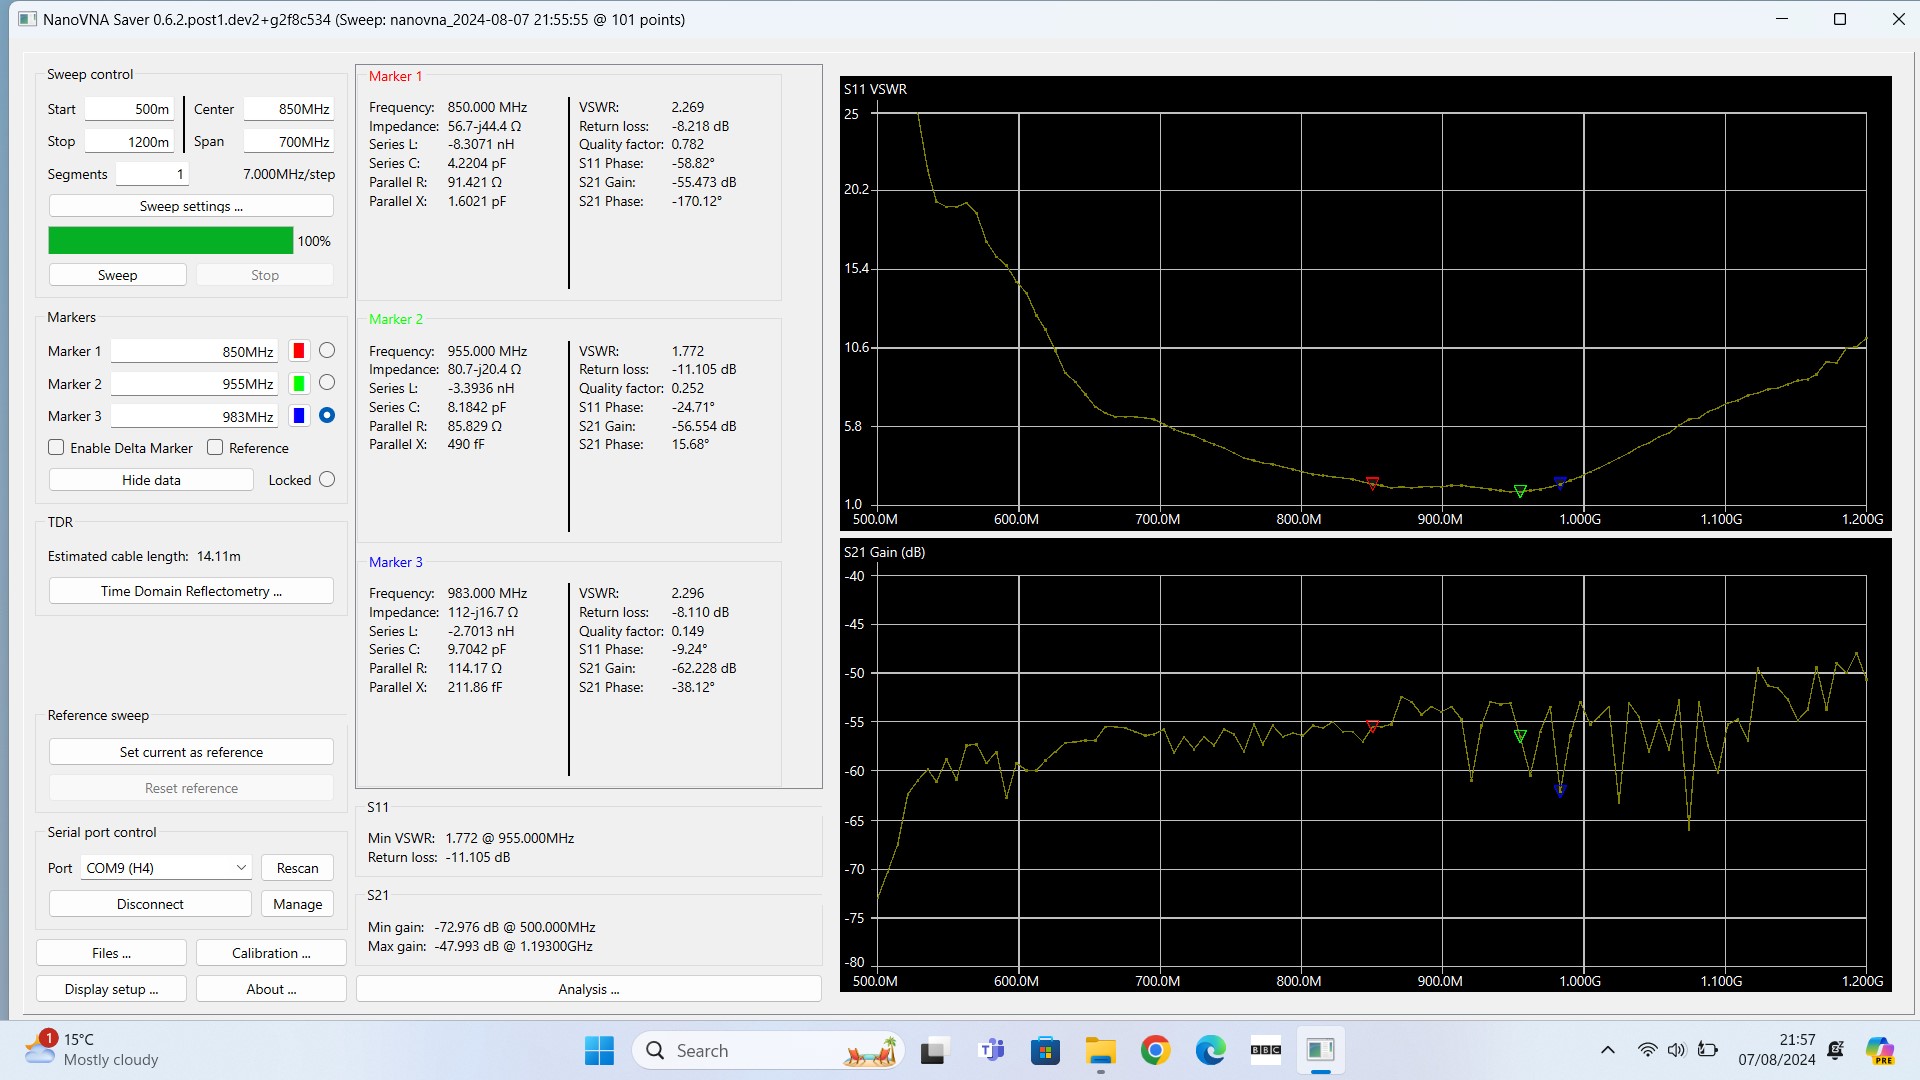Edit Marker 1 frequency field 850MHz
This screenshot has height=1080, width=1920.
pos(195,351)
